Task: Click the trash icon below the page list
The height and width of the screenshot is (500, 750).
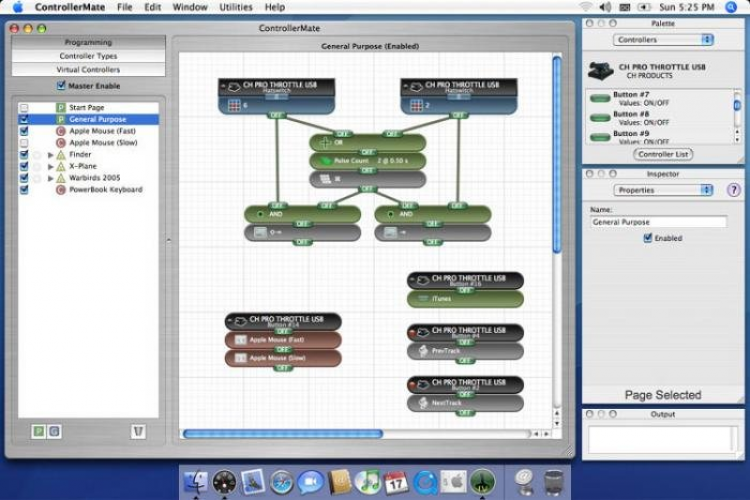Action: (x=138, y=432)
